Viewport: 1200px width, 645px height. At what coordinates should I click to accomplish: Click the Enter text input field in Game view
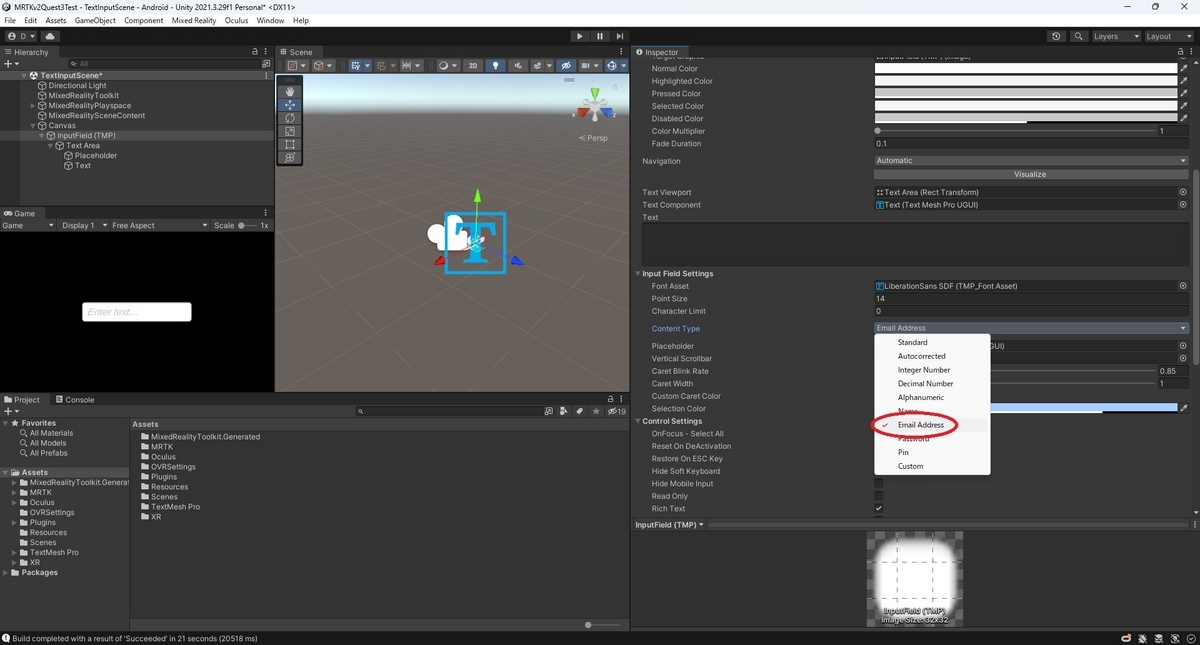(x=136, y=311)
